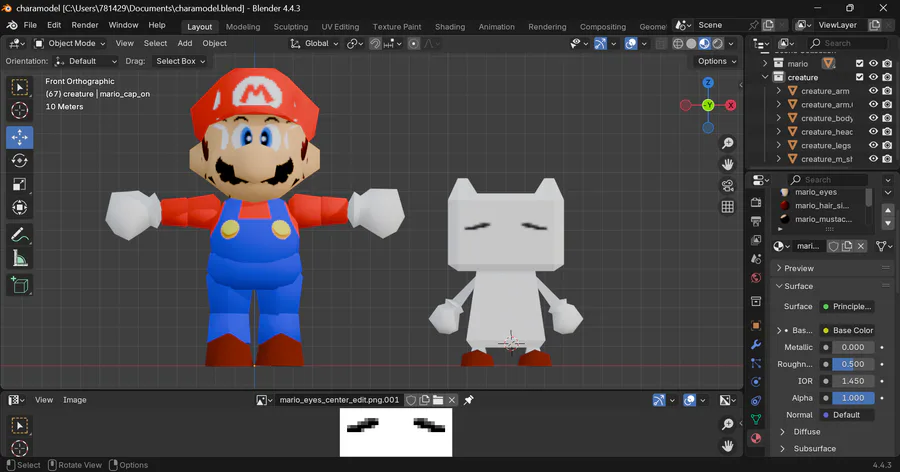Open the Render properties tab
The width and height of the screenshot is (900, 472).
(x=756, y=202)
